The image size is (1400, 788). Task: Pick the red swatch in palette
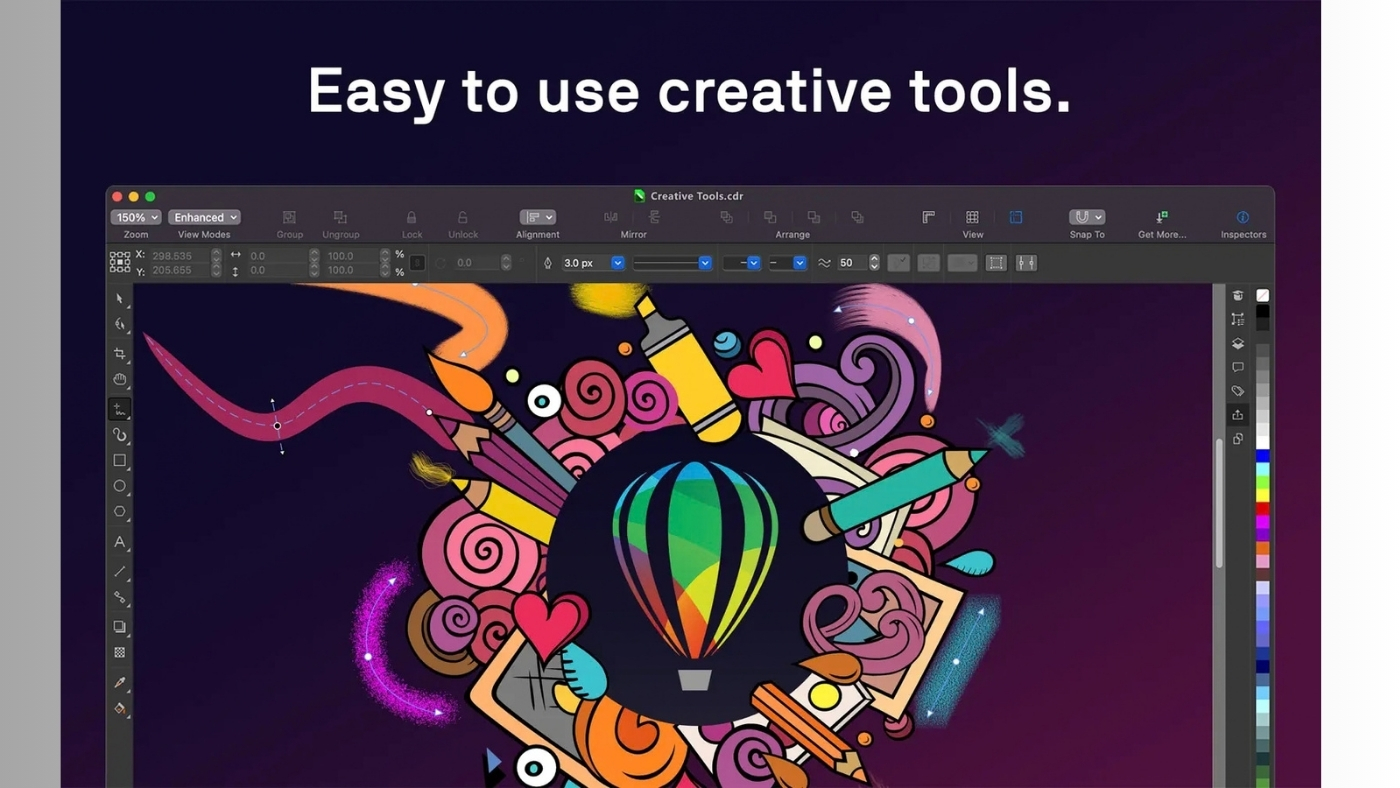tap(1263, 509)
